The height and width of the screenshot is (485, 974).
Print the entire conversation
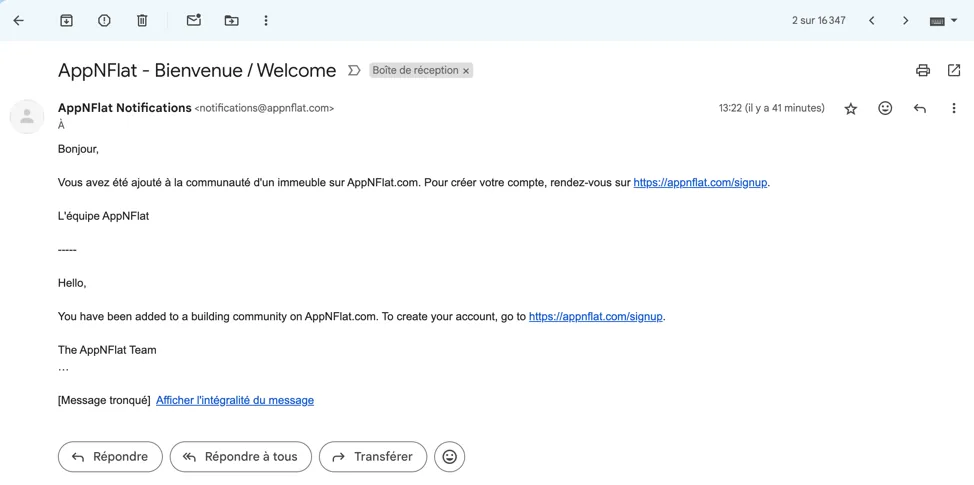point(923,70)
